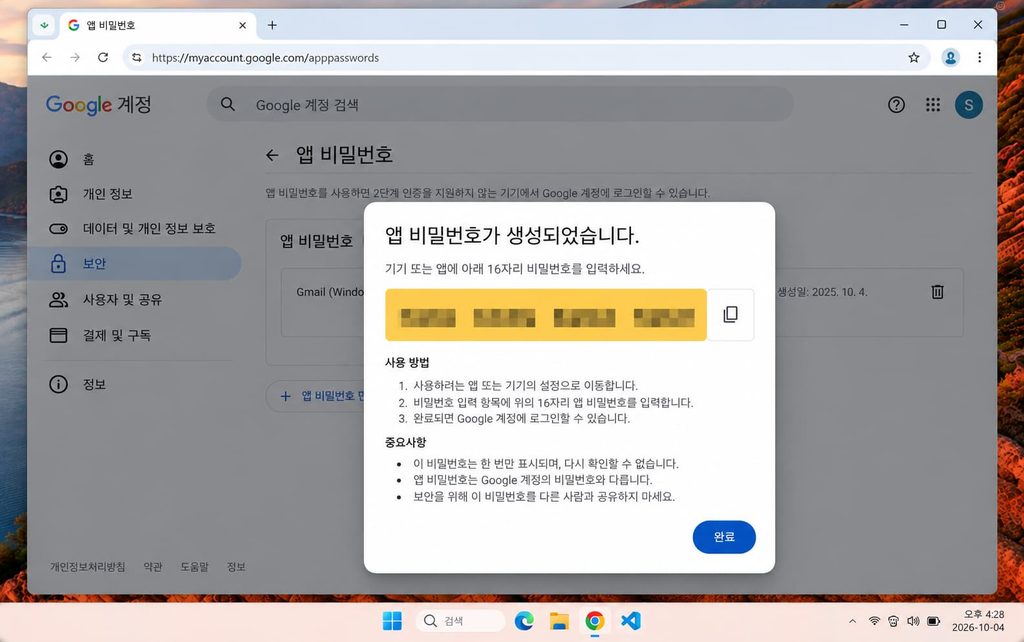
Task: Launch Microsoft Edge from taskbar
Action: 524,620
